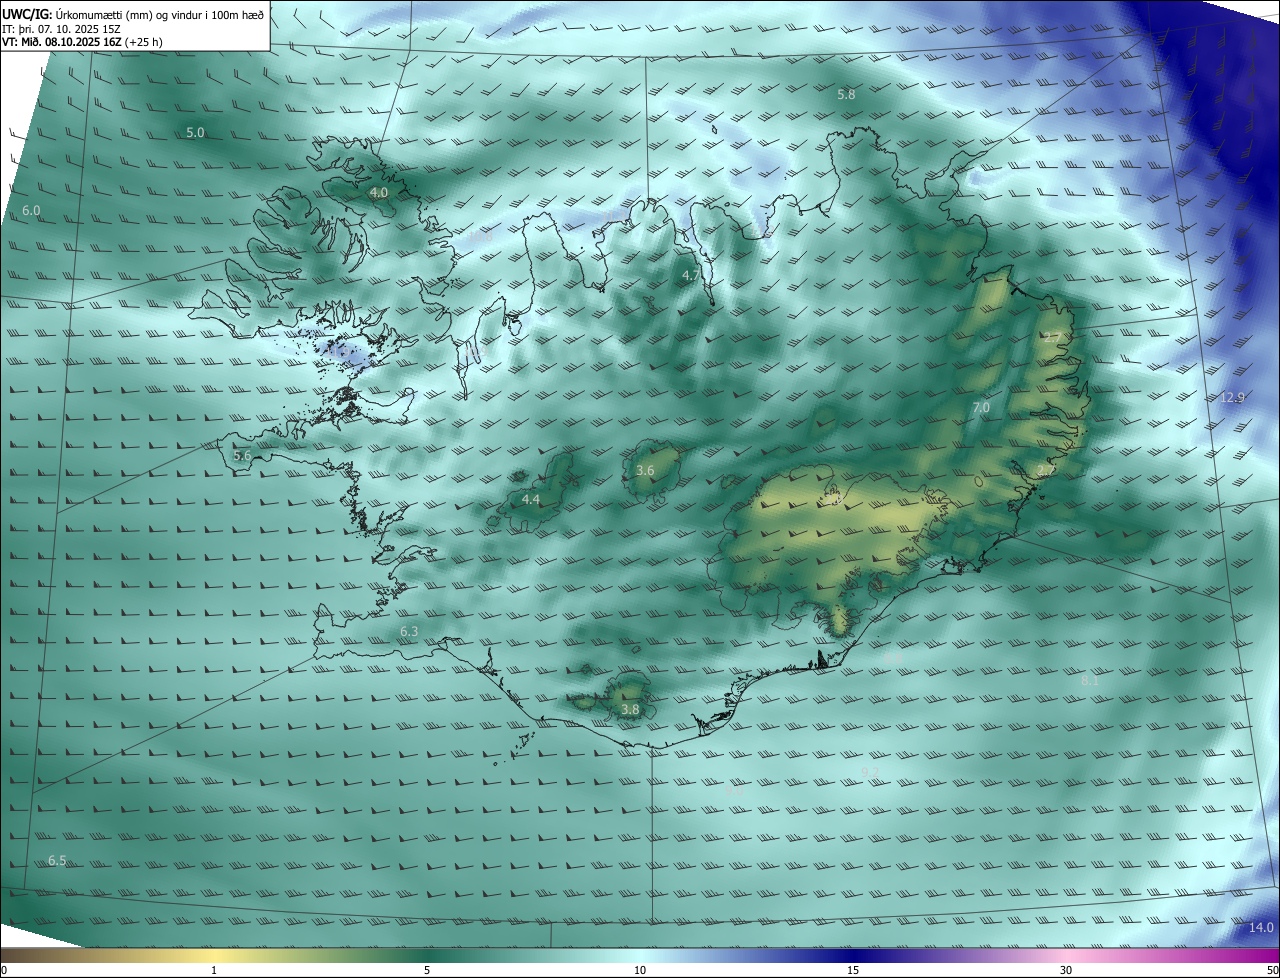Screen dimensions: 1280x978
Task: Click the 14.0 value label on the map
Action: coord(1262,928)
